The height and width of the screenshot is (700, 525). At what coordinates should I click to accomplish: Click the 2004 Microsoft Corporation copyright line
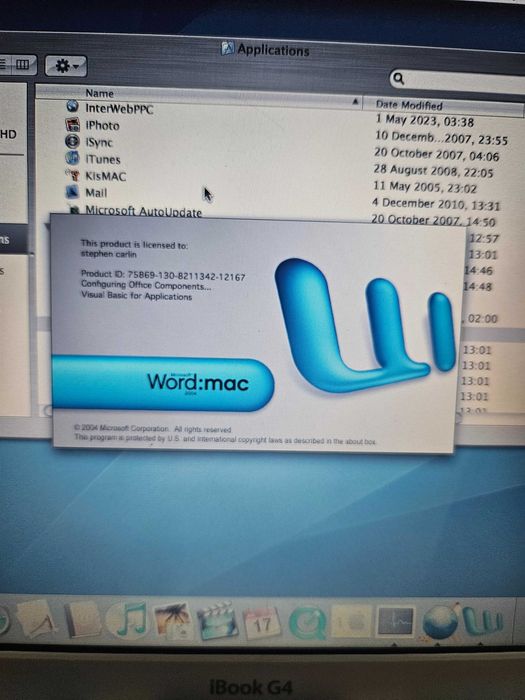coord(153,429)
